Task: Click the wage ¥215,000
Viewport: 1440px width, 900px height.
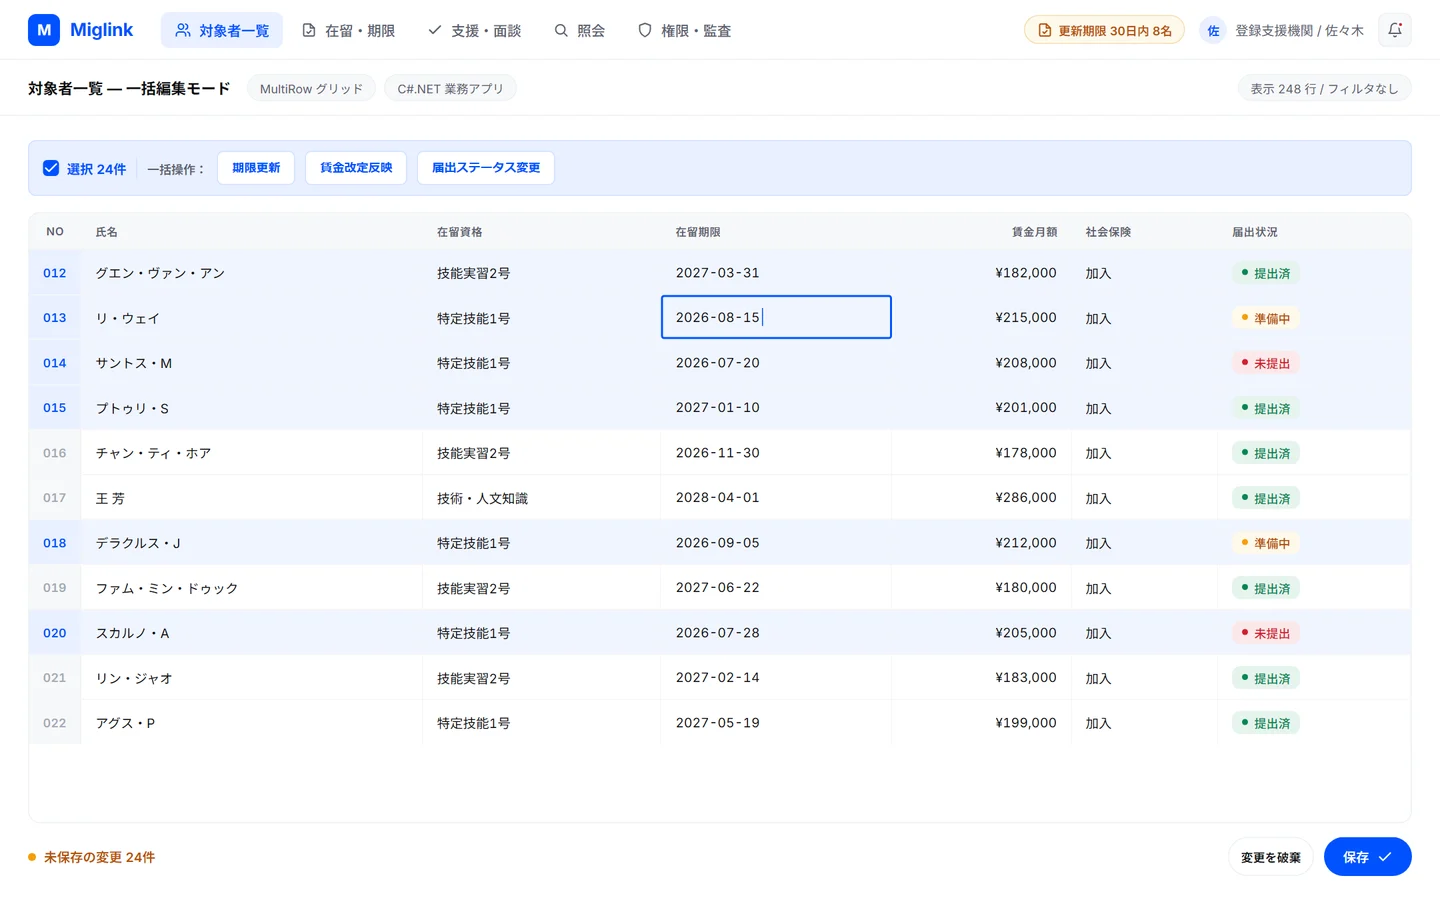Action: point(1026,318)
